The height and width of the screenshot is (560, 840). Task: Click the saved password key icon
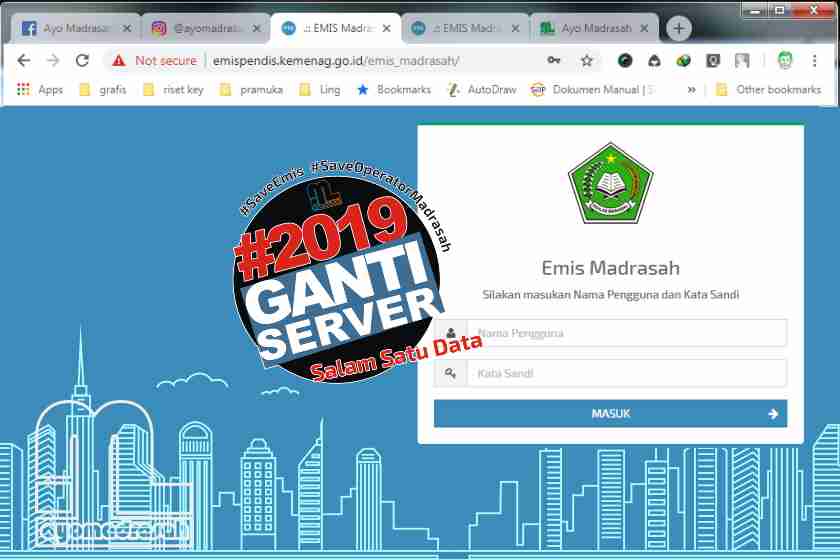pyautogui.click(x=553, y=60)
